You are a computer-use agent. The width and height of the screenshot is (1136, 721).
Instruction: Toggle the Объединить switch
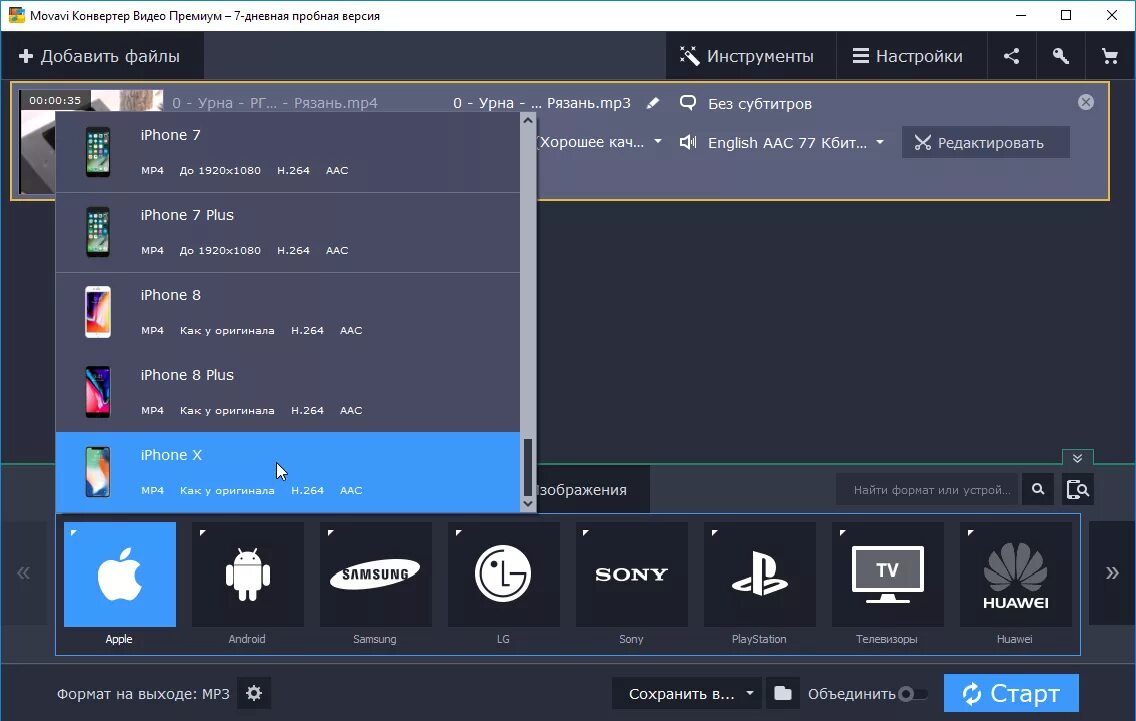coord(912,693)
